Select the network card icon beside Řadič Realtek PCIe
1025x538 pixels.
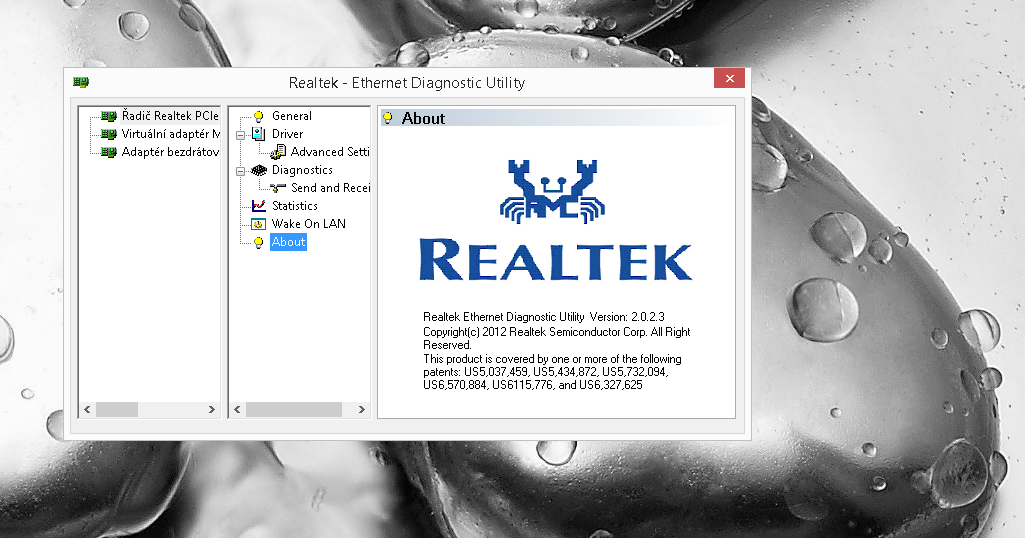(109, 116)
